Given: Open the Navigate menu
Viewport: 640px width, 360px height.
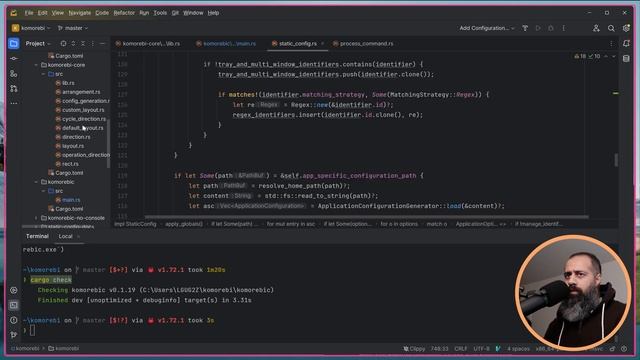Looking at the screenshot, I should coord(80,13).
